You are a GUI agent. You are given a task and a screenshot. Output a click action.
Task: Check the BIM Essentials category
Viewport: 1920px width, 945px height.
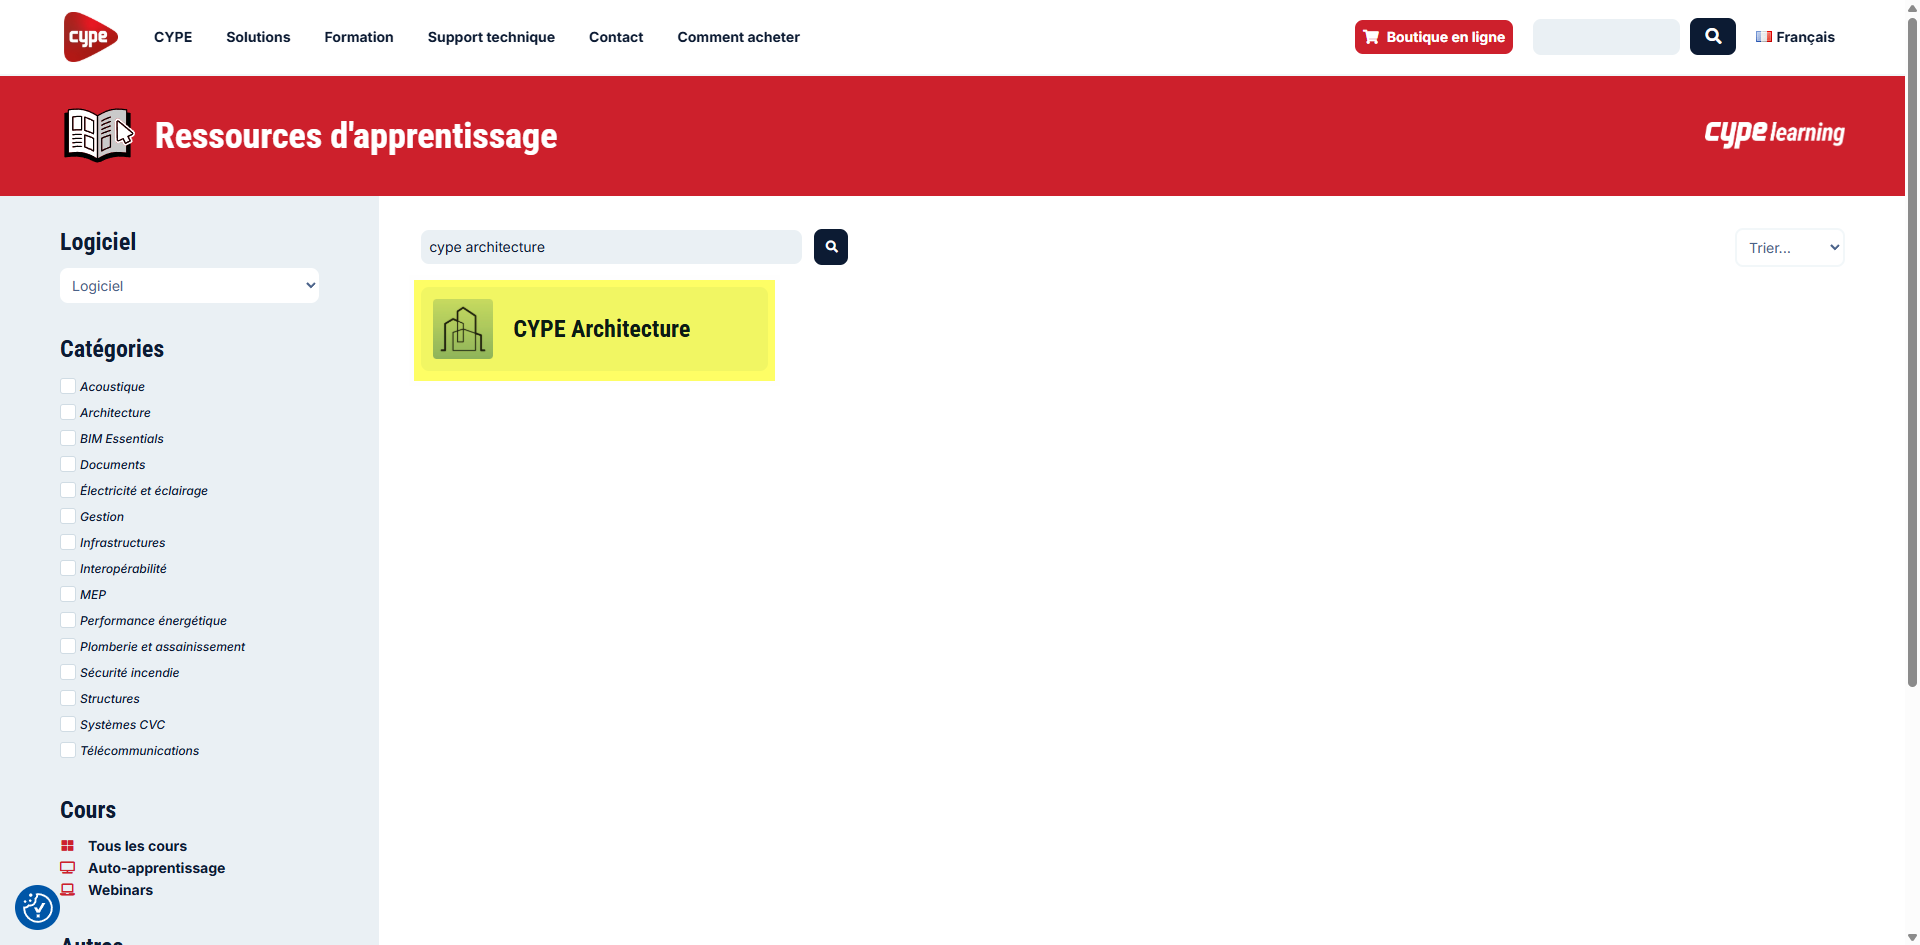(x=68, y=438)
